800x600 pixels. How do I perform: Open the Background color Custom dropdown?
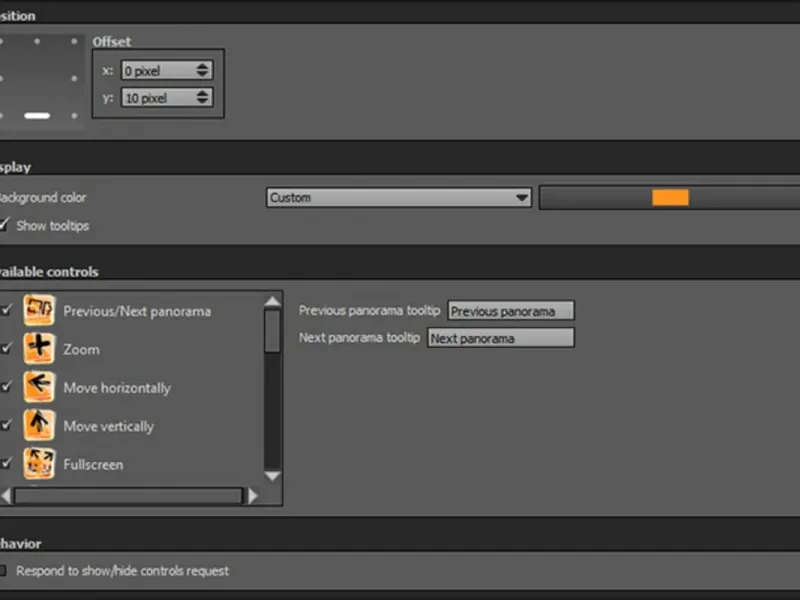398,197
